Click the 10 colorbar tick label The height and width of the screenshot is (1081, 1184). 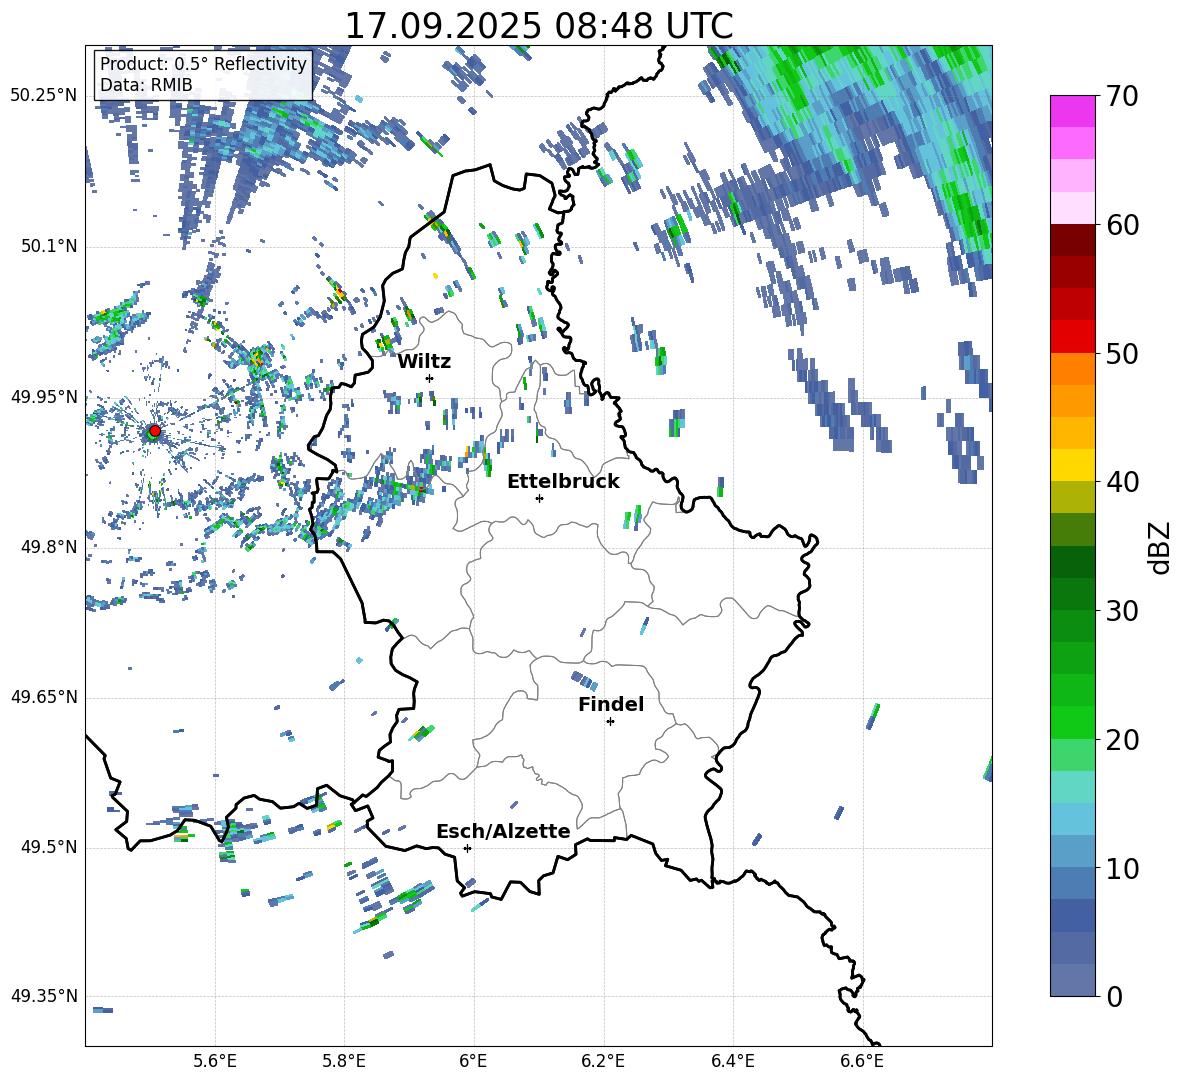(1123, 868)
